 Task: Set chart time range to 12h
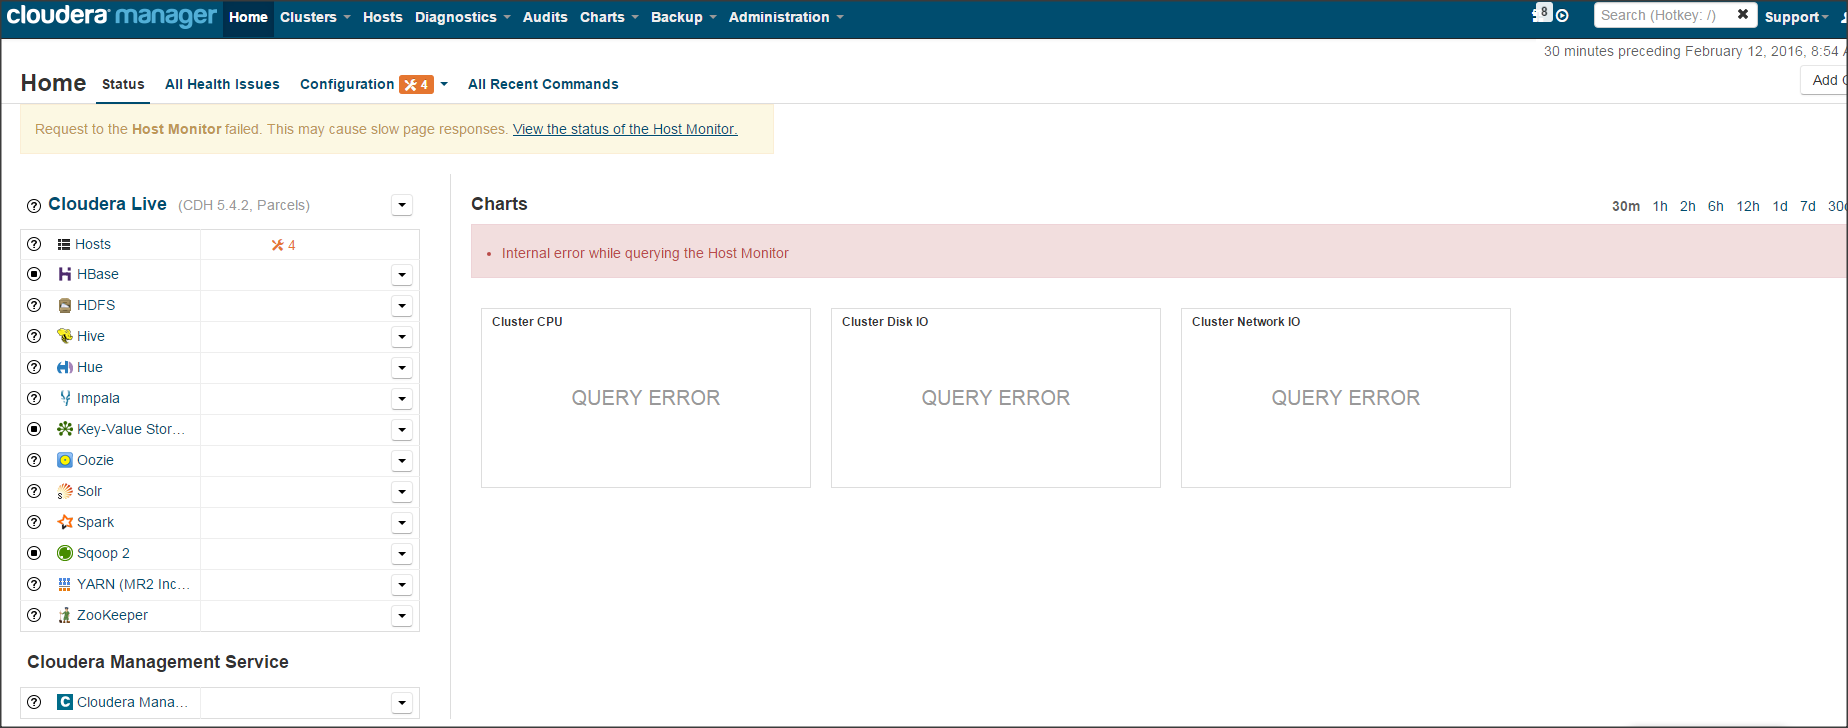pos(1748,206)
